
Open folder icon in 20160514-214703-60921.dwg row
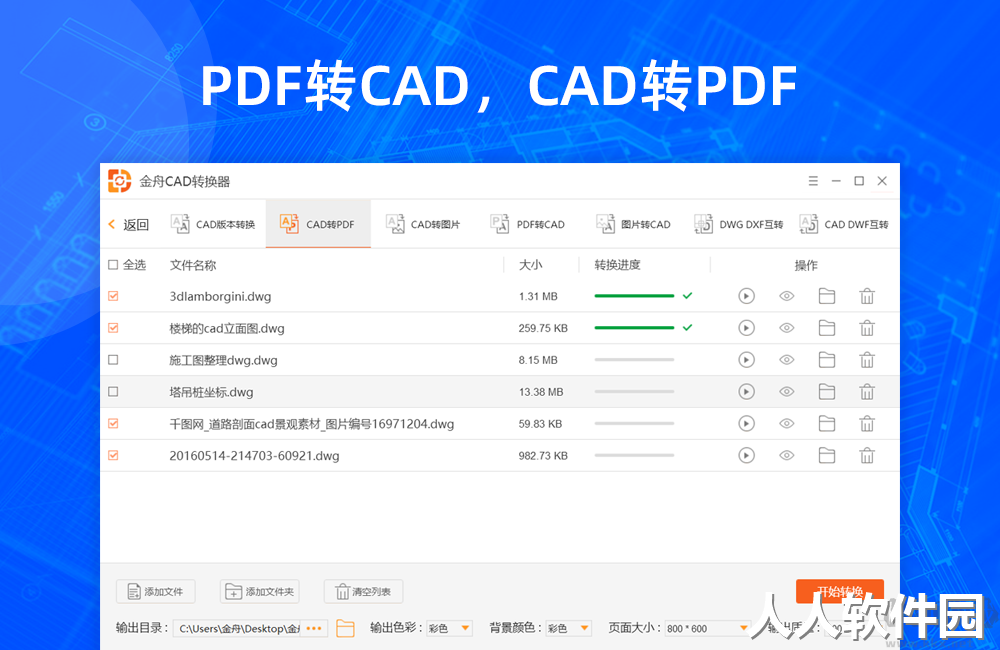pos(827,455)
